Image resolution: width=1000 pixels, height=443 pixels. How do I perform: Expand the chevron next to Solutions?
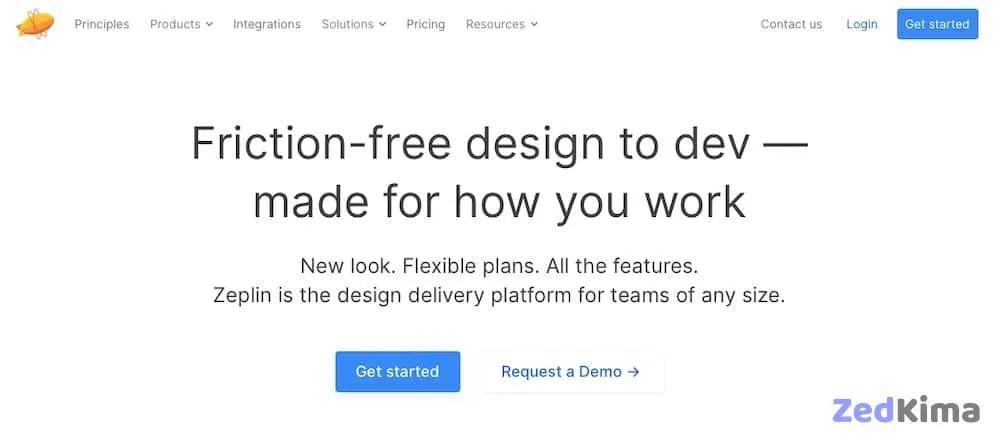click(x=382, y=24)
